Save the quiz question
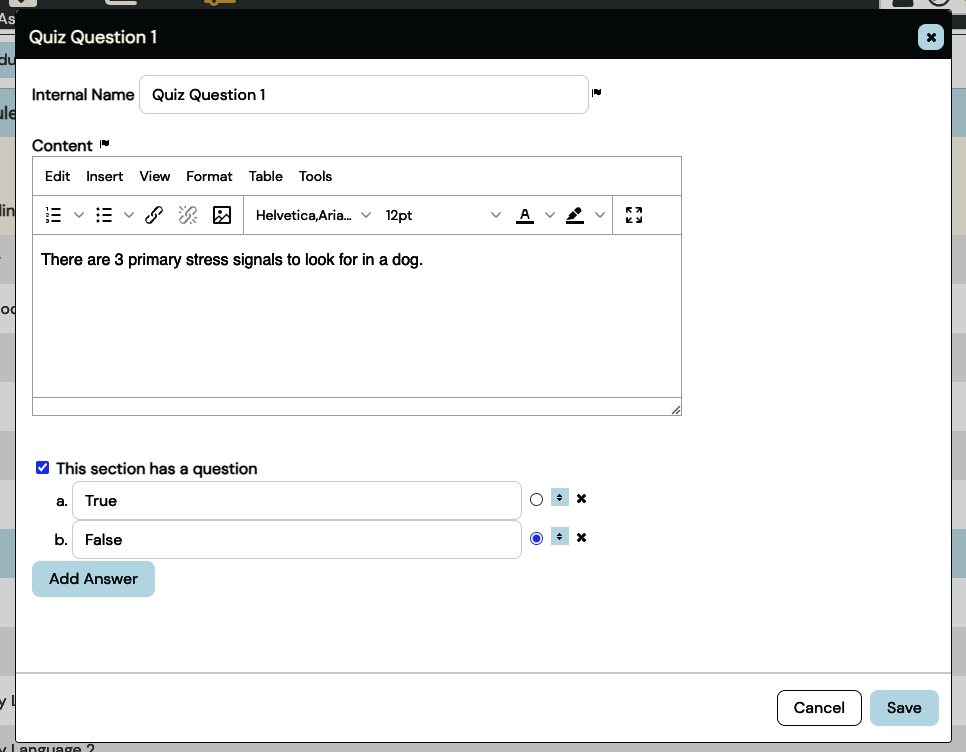Viewport: 966px width, 752px height. 903,708
